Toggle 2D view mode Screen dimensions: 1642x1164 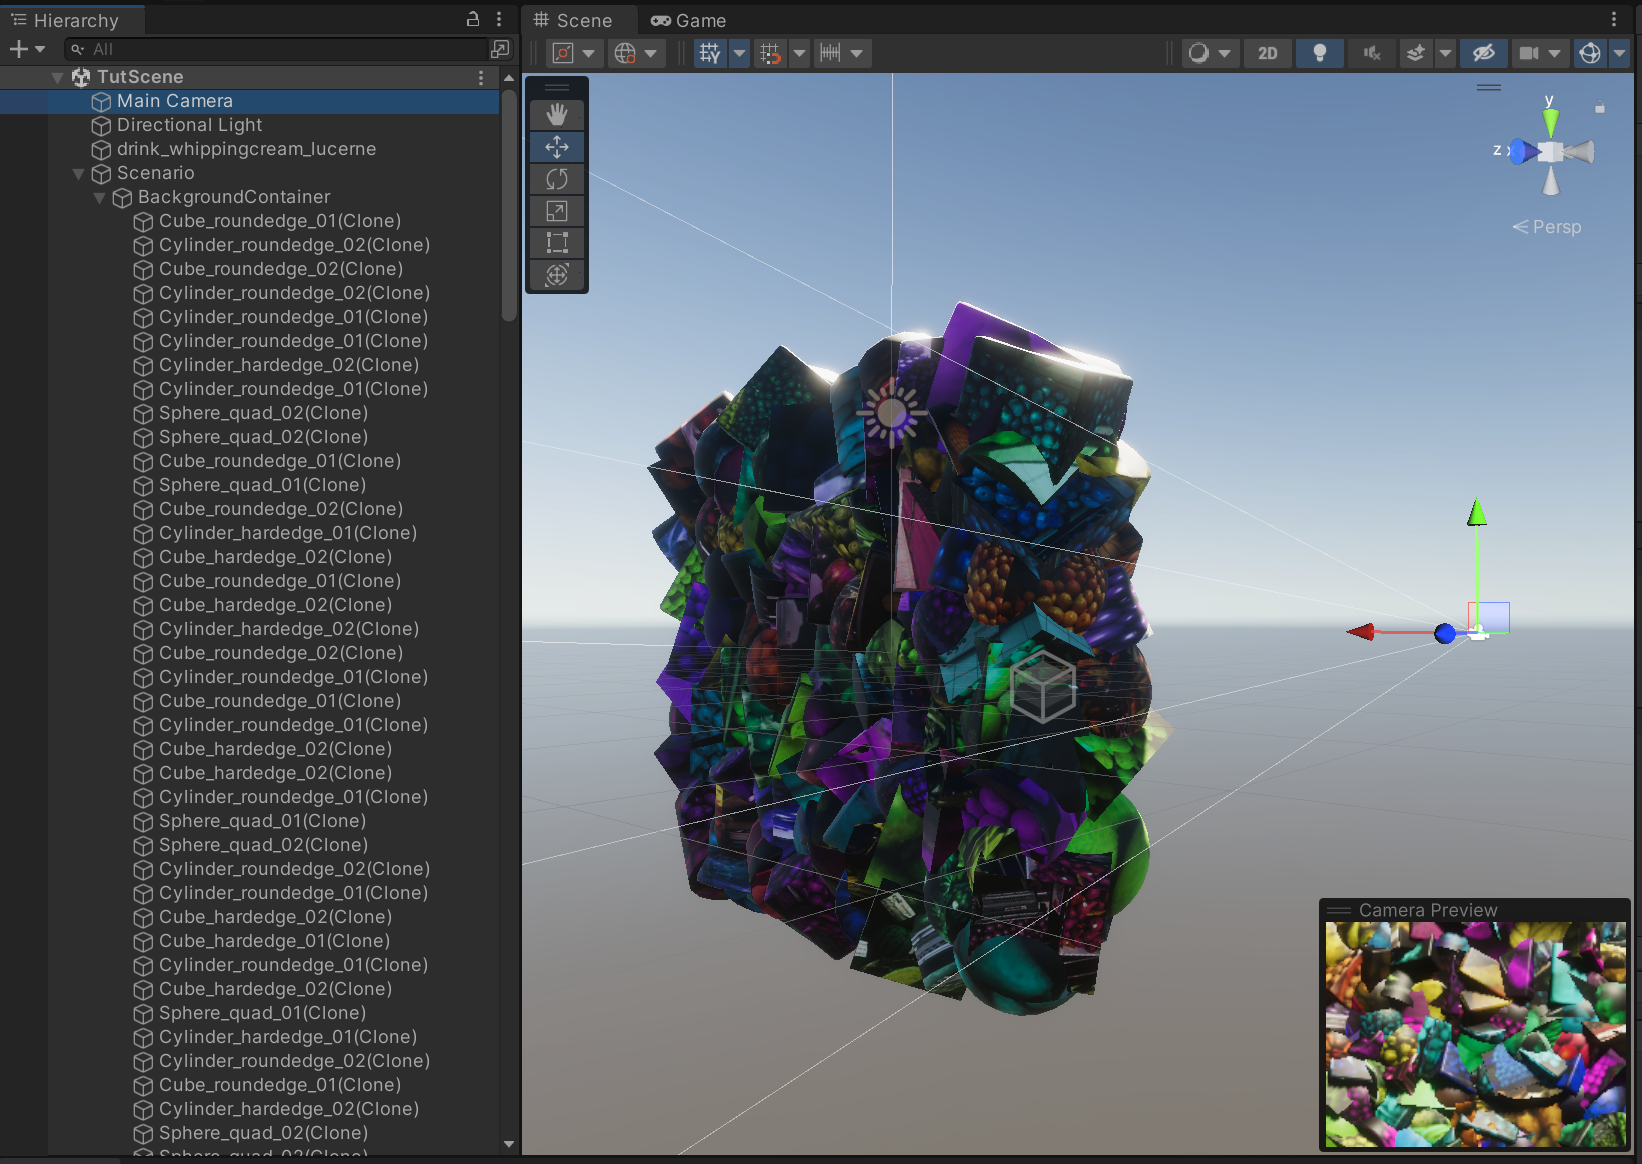[1267, 53]
